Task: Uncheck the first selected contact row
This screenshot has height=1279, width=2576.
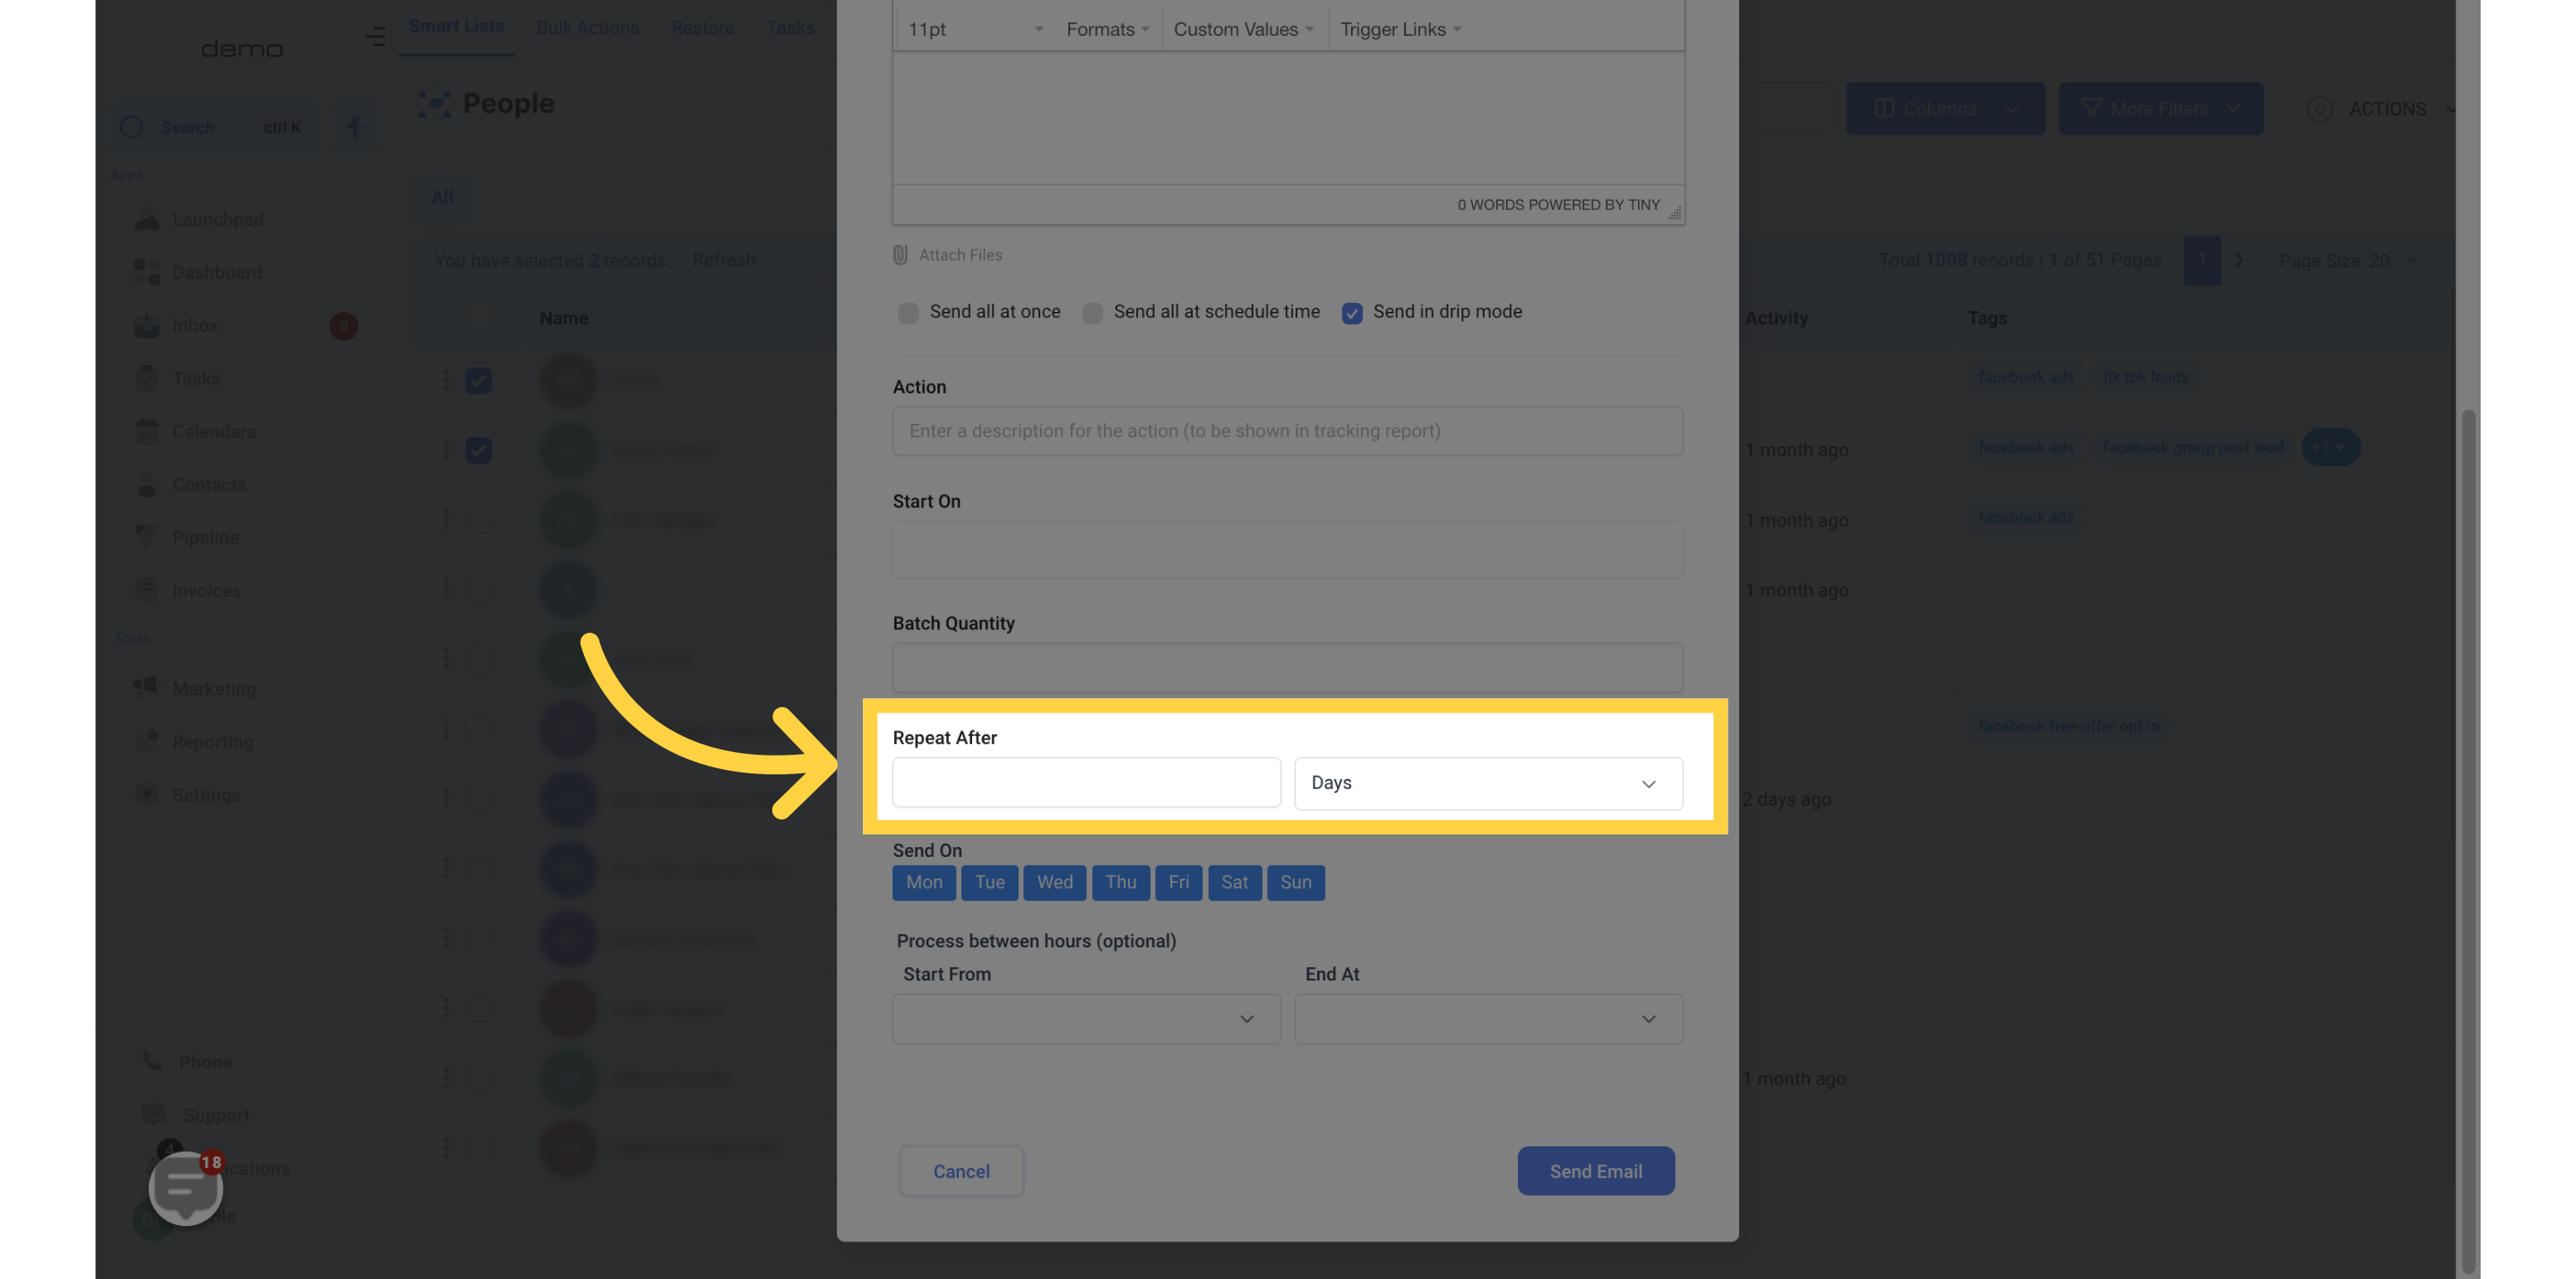Action: (478, 381)
